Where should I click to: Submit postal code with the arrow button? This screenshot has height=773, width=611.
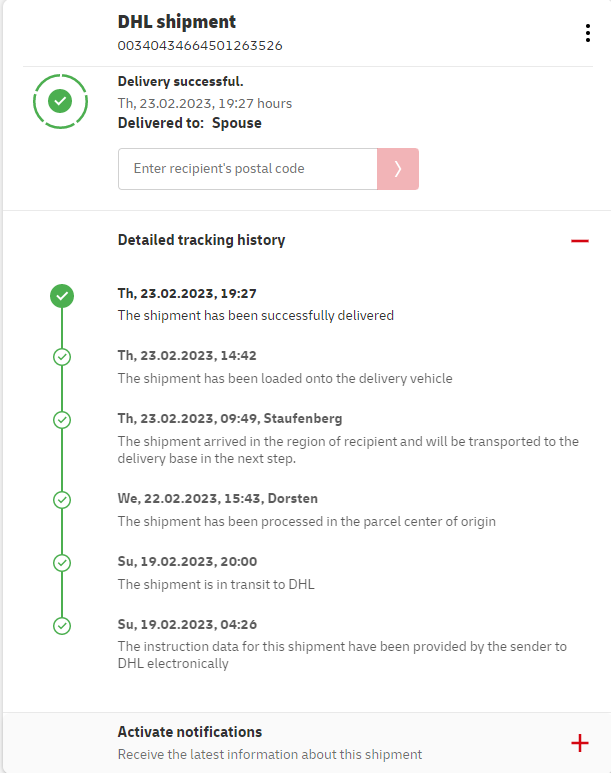coord(398,169)
